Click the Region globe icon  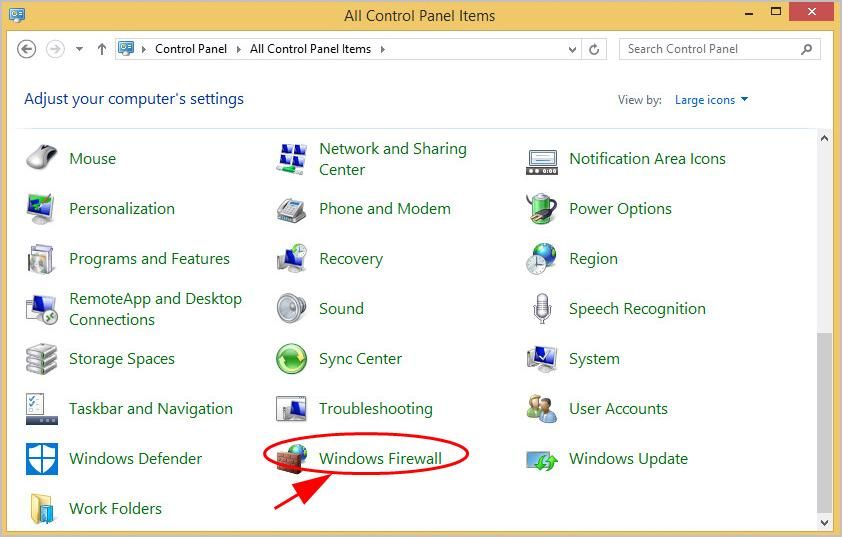click(x=541, y=259)
